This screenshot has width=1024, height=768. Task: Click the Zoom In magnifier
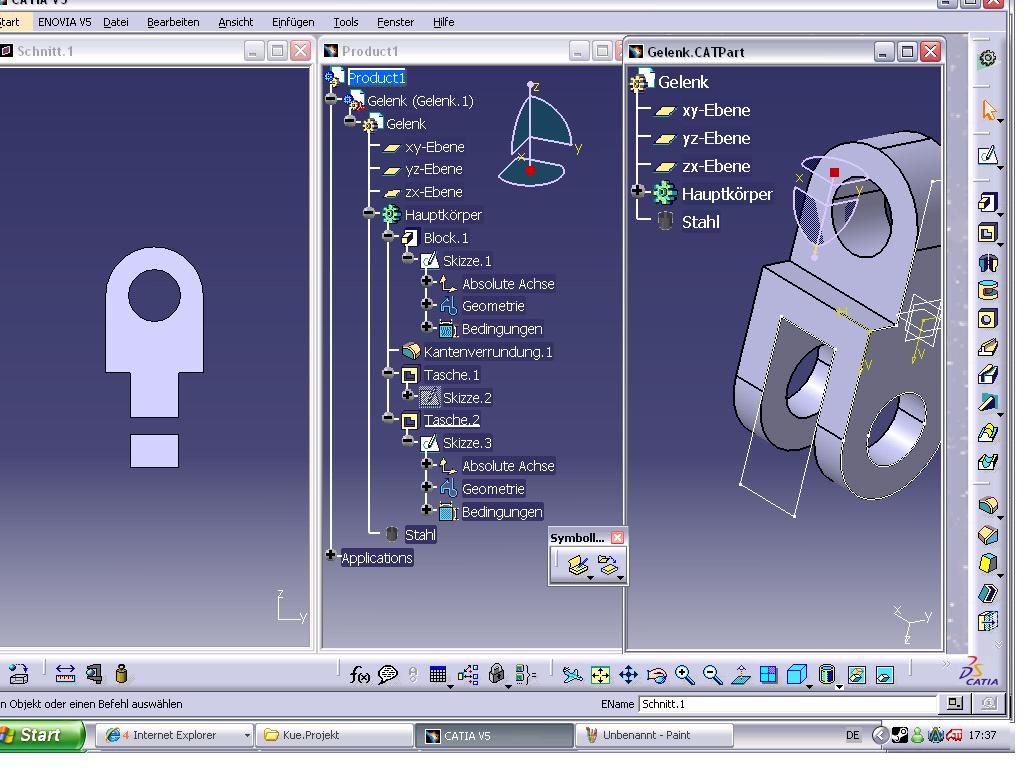684,675
